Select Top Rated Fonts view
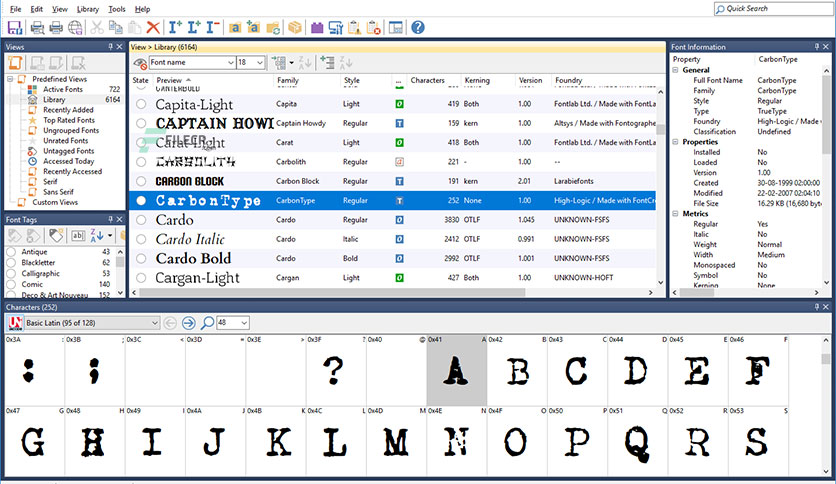The width and height of the screenshot is (836, 484). click(69, 120)
